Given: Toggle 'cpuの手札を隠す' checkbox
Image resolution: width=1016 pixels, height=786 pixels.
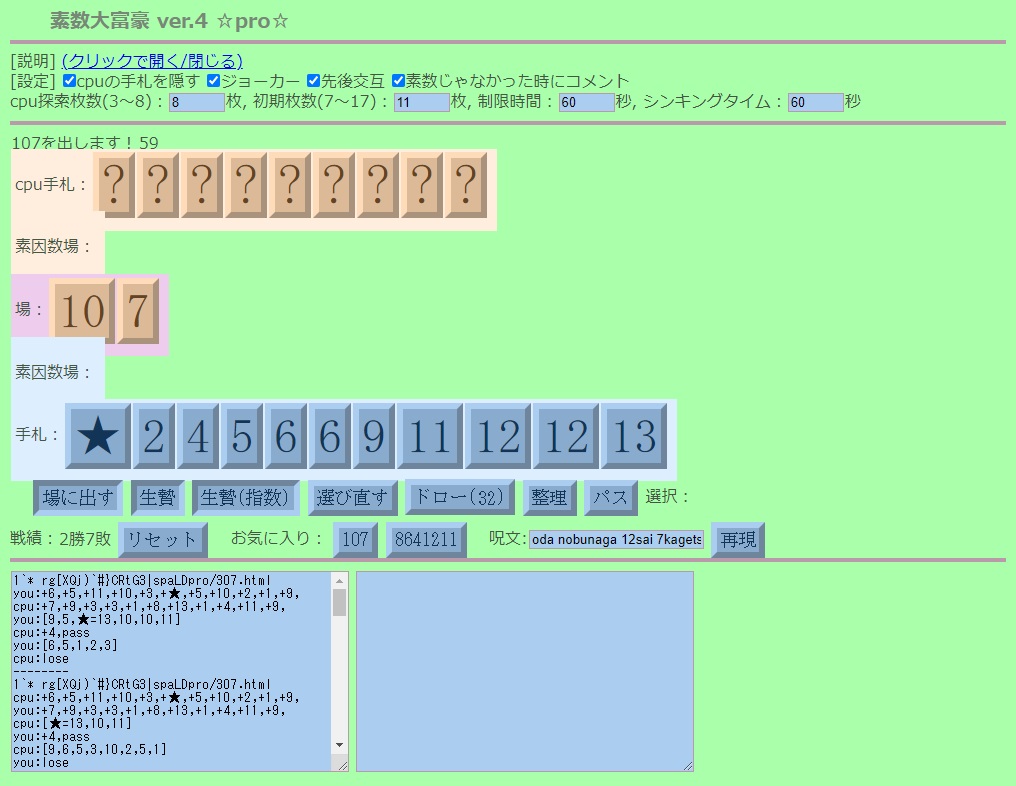Looking at the screenshot, I should pos(69,81).
